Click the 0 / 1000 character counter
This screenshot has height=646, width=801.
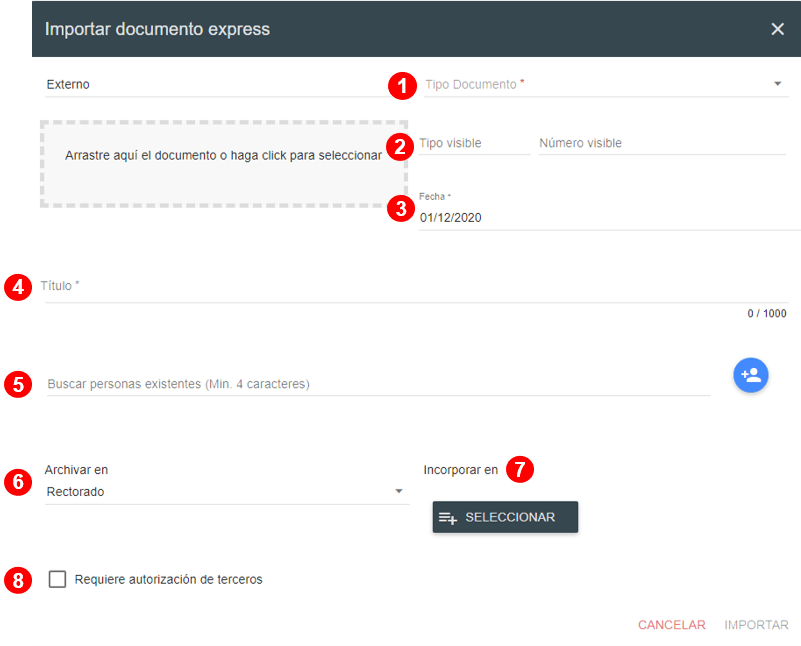(x=766, y=314)
